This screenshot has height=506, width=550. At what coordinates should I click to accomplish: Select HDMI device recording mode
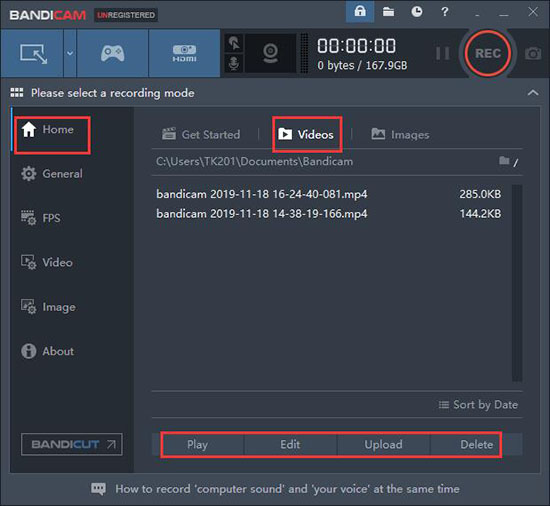184,53
